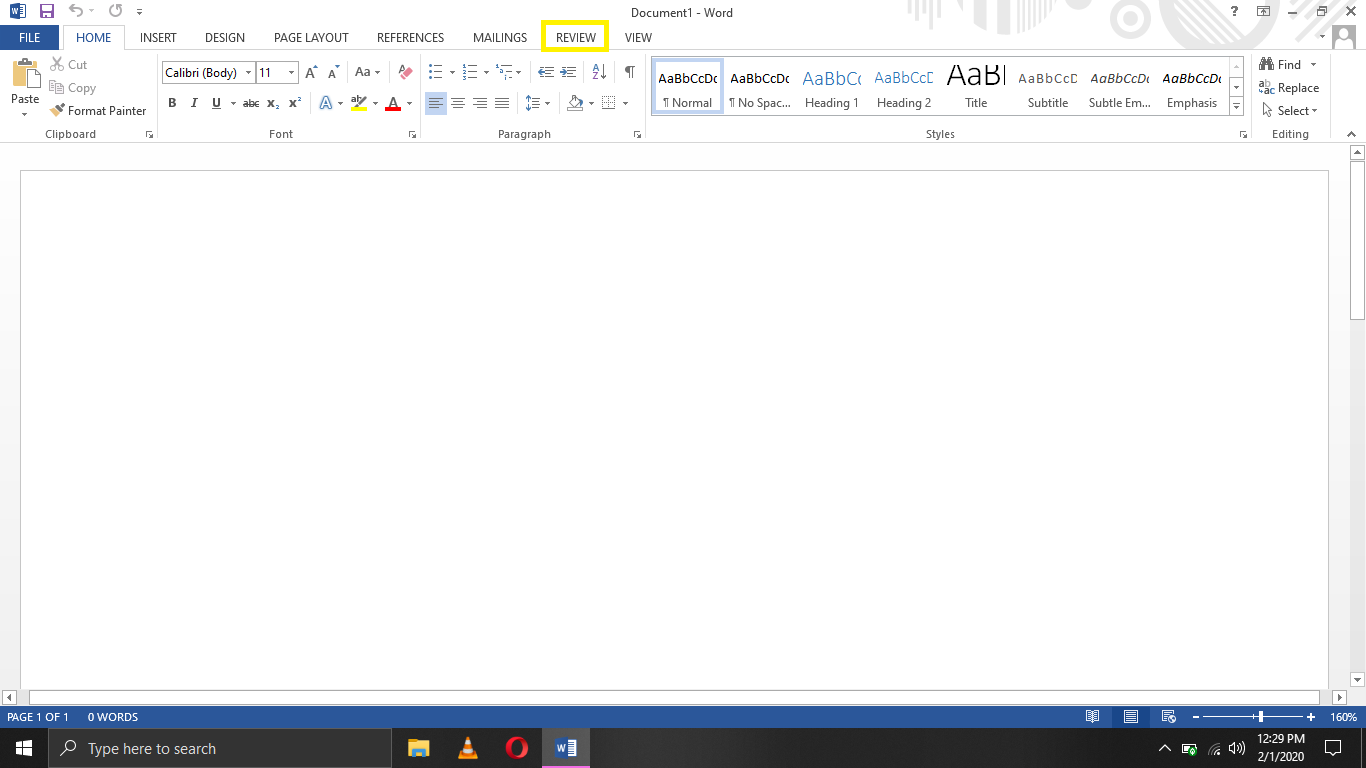
Task: Toggle Strikethrough formatting
Action: (x=251, y=103)
